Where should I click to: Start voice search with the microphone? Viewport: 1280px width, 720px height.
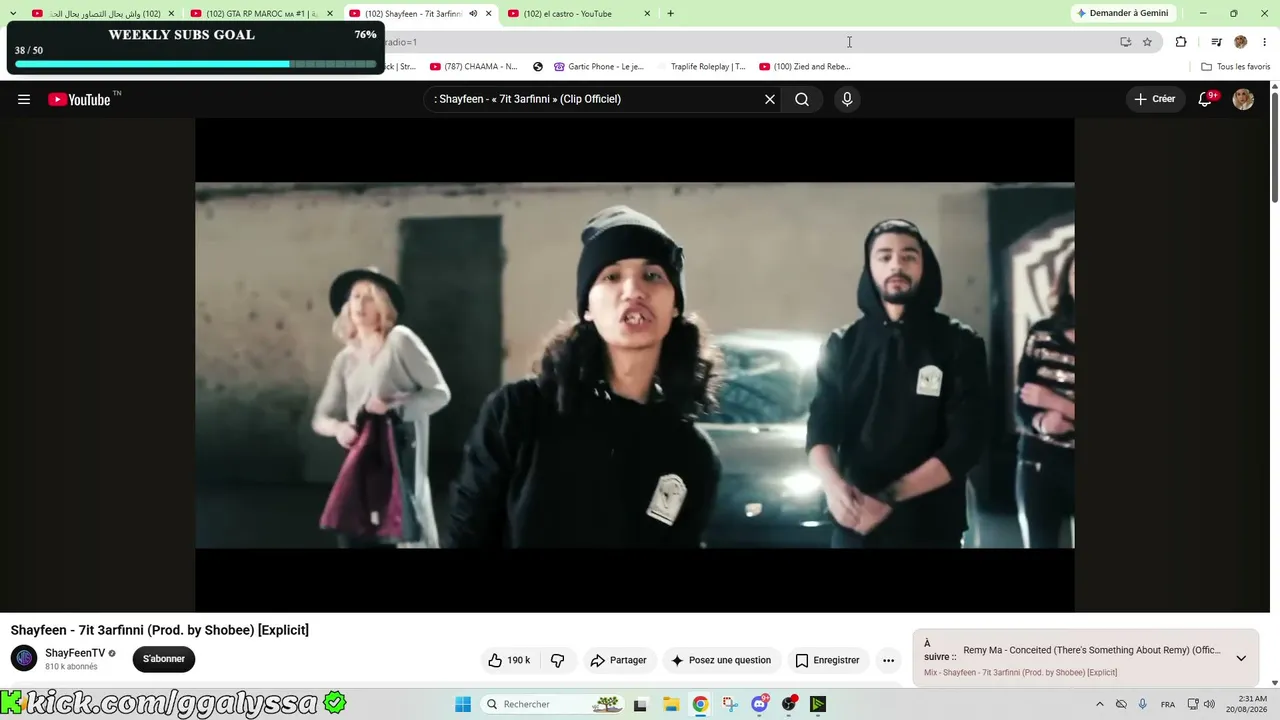(x=847, y=99)
